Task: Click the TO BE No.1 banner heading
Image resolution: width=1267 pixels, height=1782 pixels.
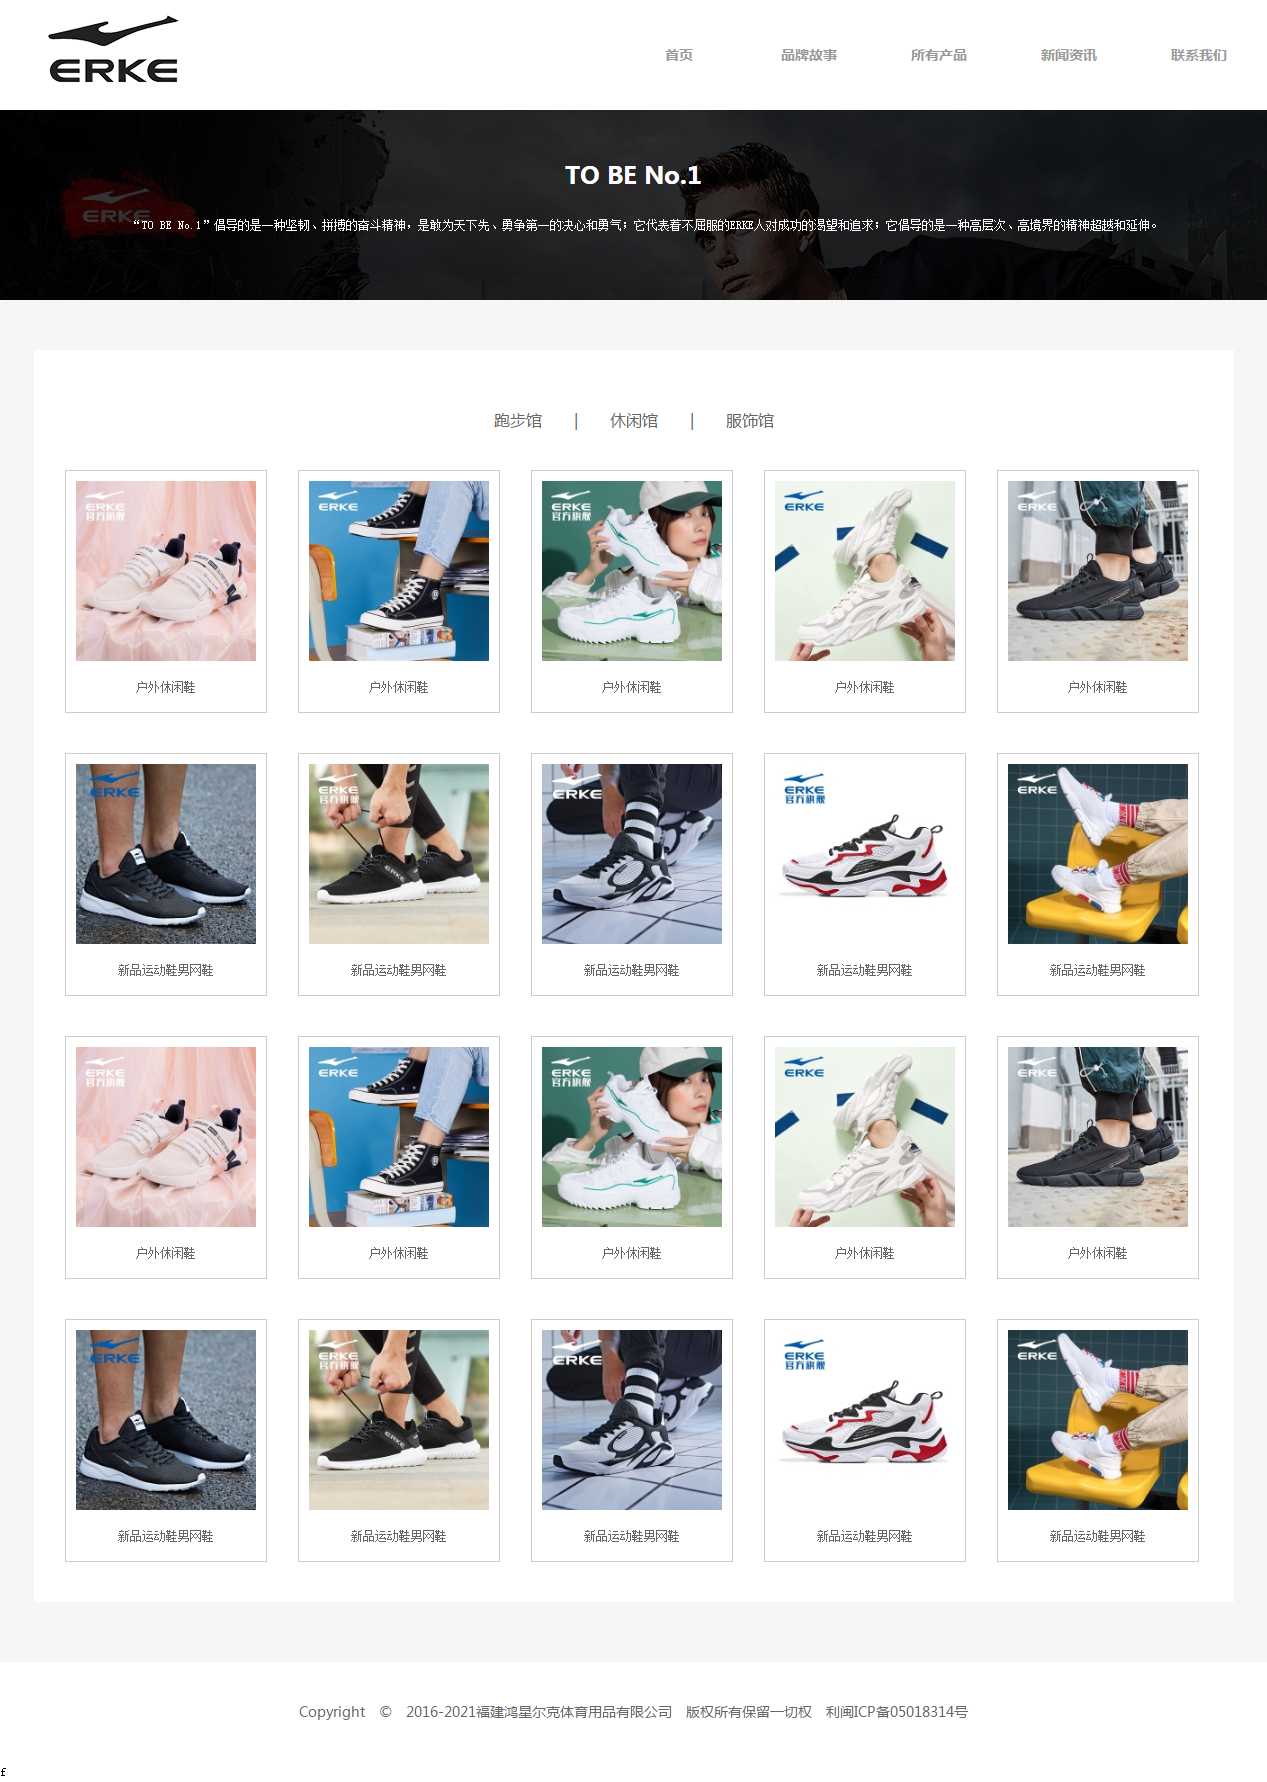Action: [633, 175]
